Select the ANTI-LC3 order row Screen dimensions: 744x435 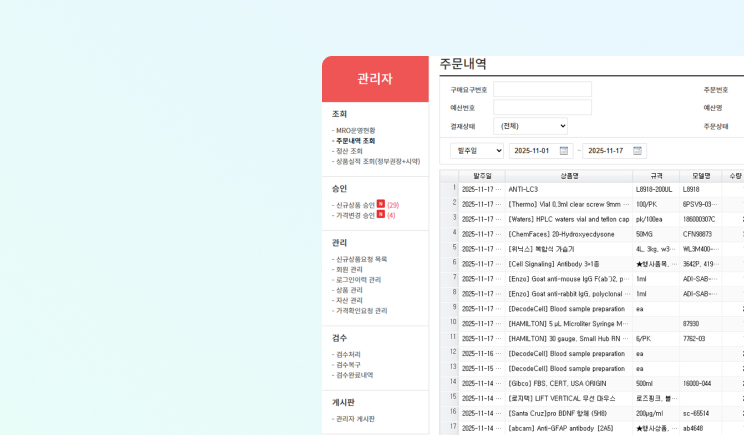click(x=592, y=189)
